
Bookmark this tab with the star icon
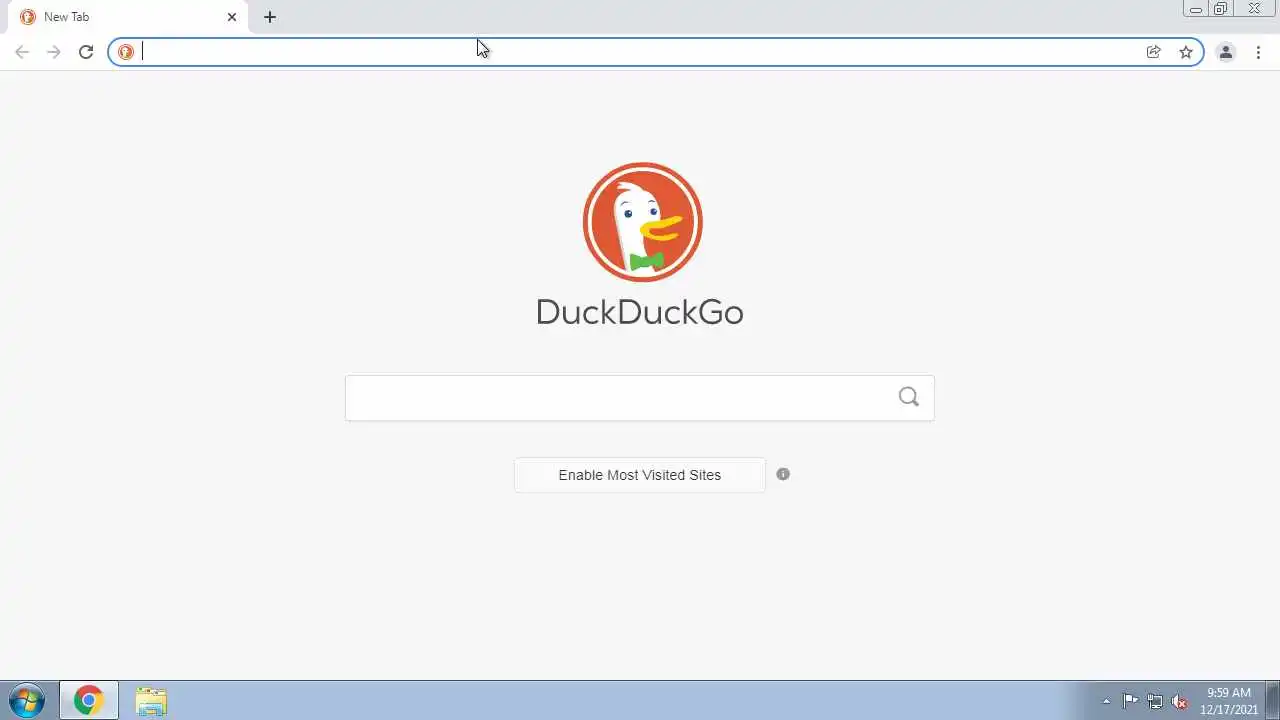[1186, 52]
